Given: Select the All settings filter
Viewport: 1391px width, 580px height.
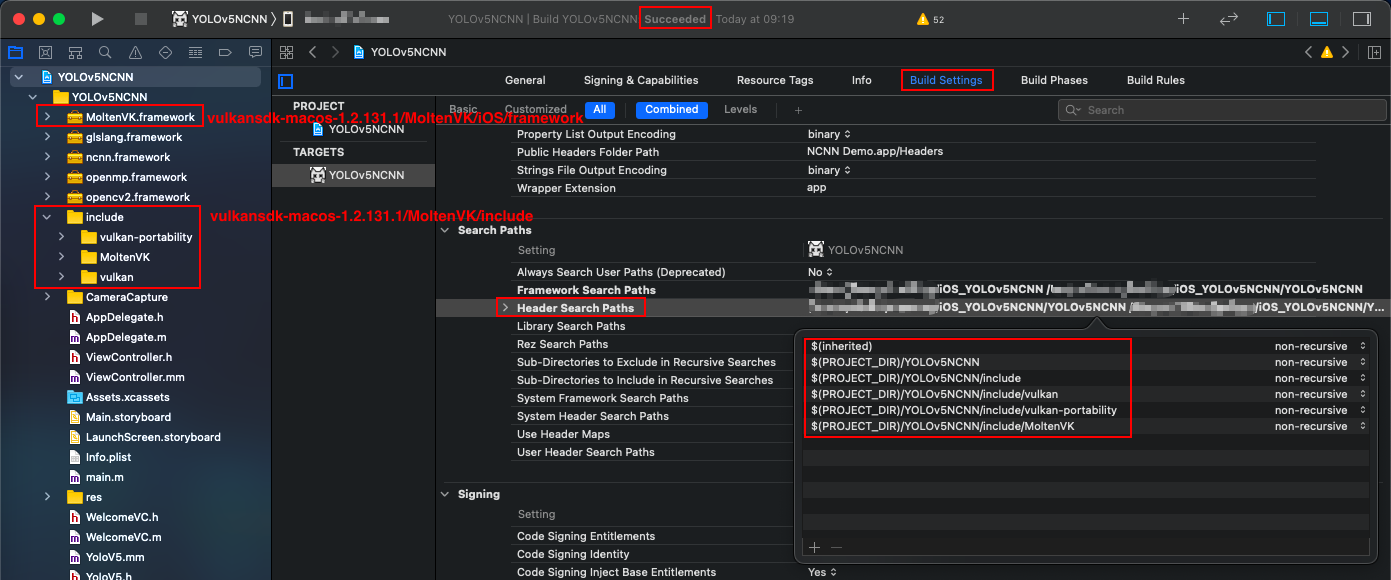Looking at the screenshot, I should coord(600,110).
